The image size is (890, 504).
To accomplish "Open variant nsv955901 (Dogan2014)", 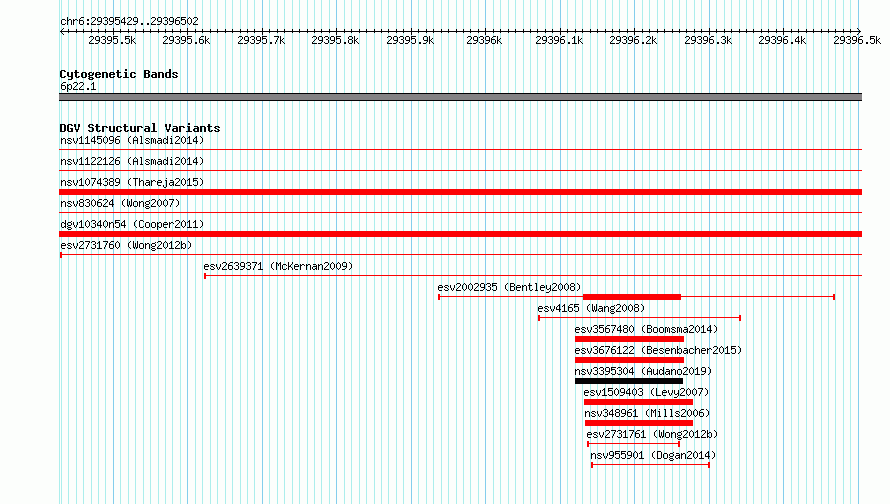I will (x=653, y=455).
